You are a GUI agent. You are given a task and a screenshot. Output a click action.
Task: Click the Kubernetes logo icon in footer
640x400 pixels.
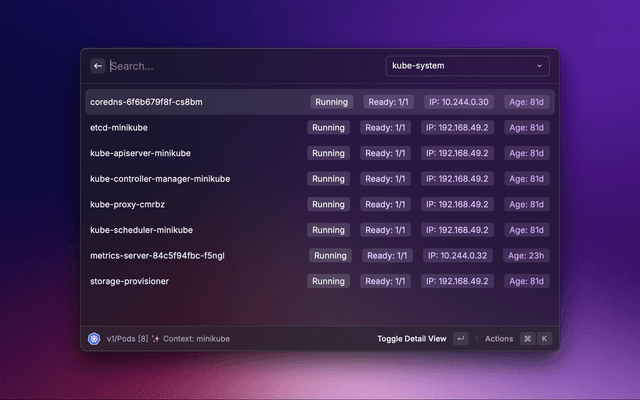94,339
